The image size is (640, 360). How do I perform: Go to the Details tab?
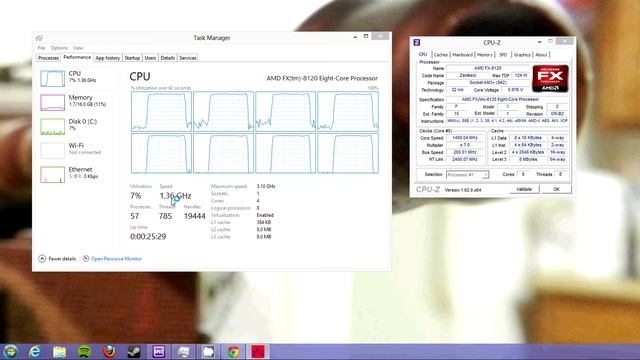pos(167,58)
